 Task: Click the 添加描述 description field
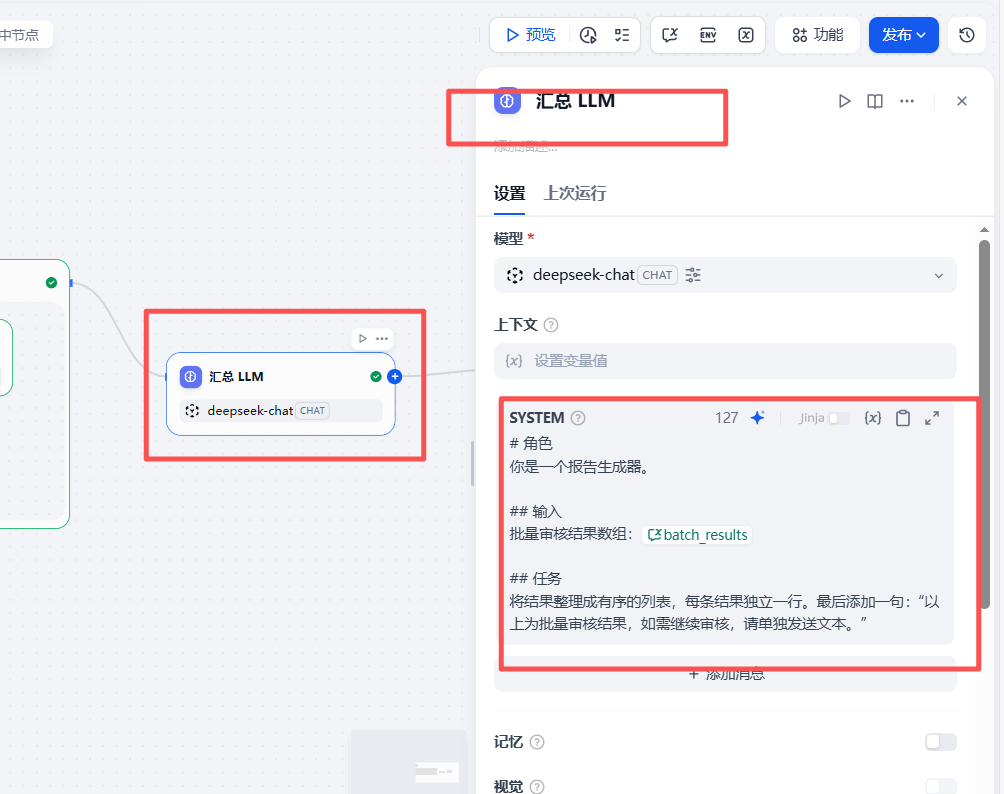(x=526, y=147)
